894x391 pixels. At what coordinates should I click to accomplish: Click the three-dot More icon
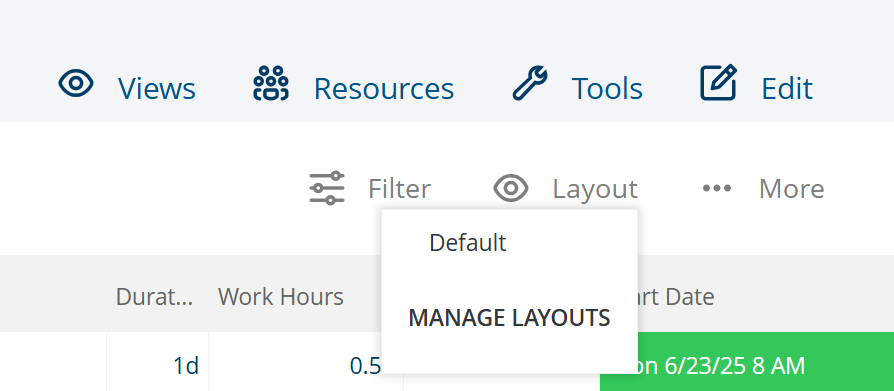click(x=717, y=188)
